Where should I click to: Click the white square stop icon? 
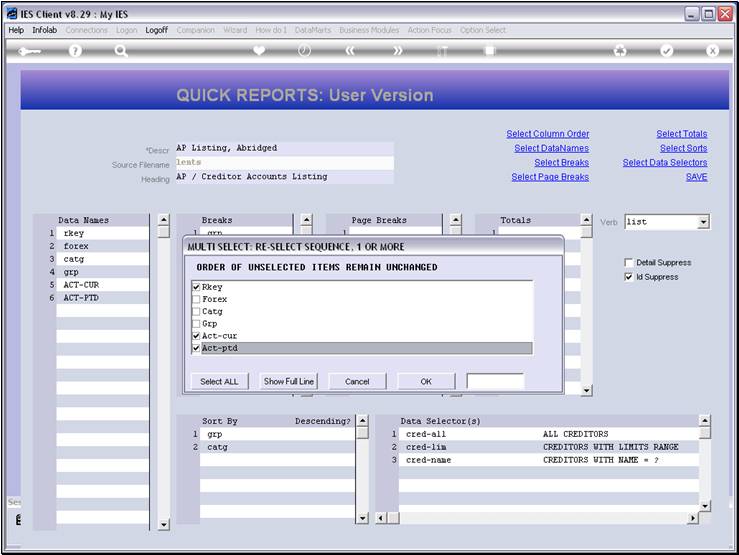[x=490, y=50]
